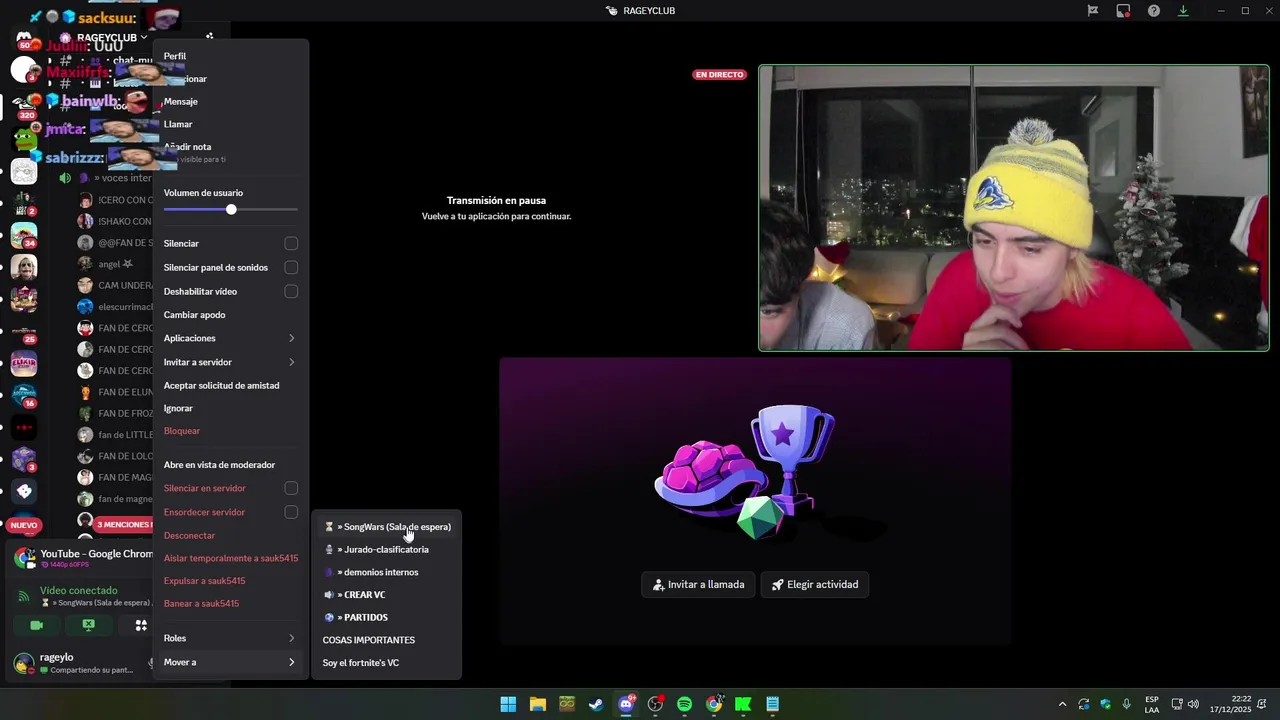Open the server icon with 16 badge
Image resolution: width=1280 pixels, height=720 pixels.
click(x=24, y=396)
